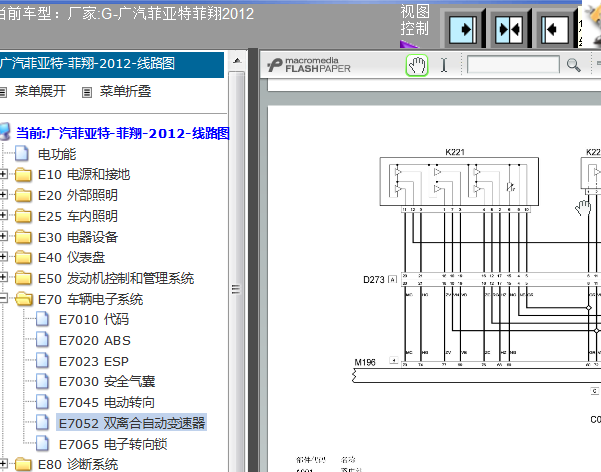Expand the E50 发动机控制和管理系统 folder
The height and width of the screenshot is (472, 601).
coord(3,277)
